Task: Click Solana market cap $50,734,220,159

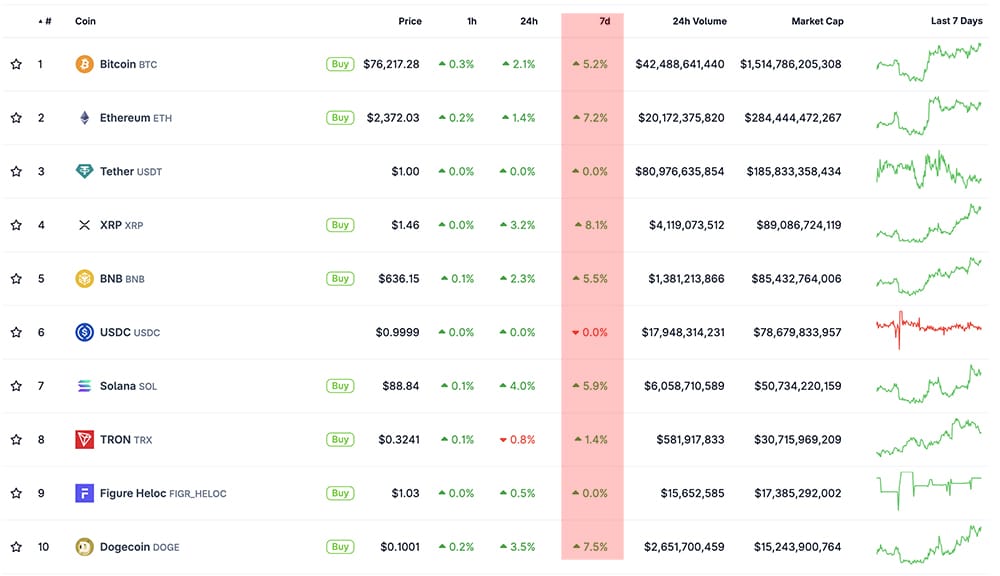Action: pos(797,385)
